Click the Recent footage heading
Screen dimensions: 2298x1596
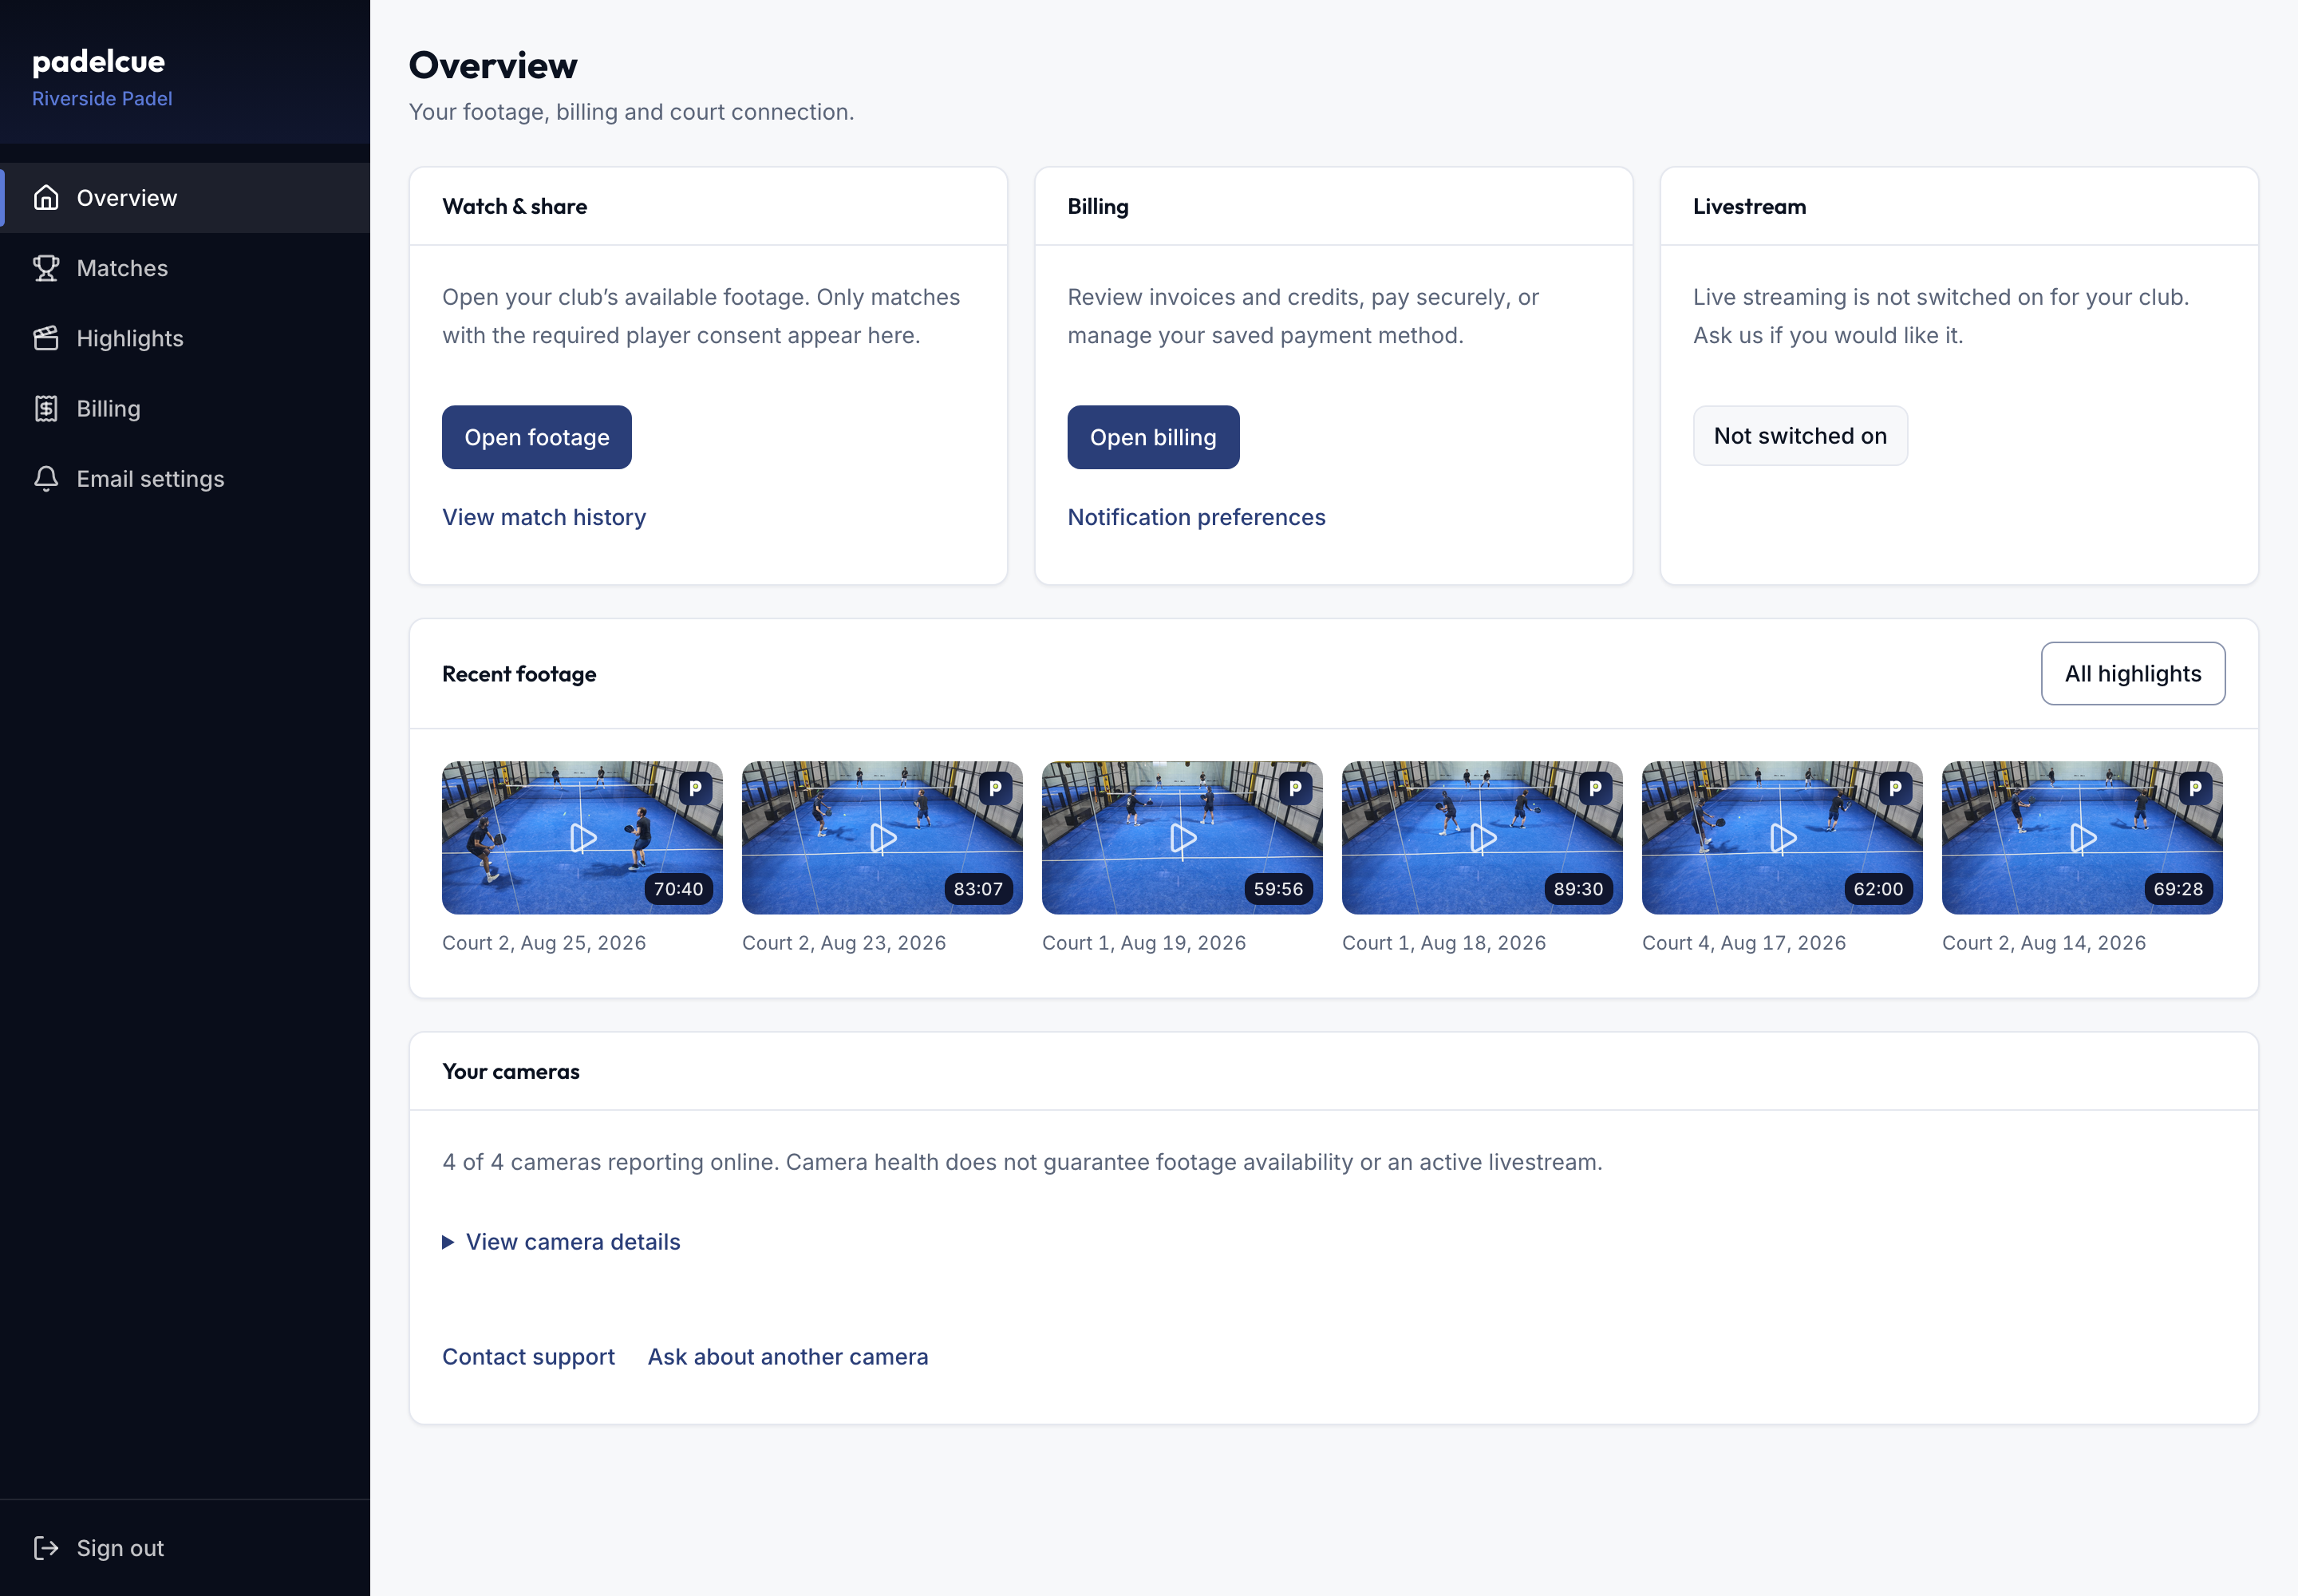click(519, 674)
